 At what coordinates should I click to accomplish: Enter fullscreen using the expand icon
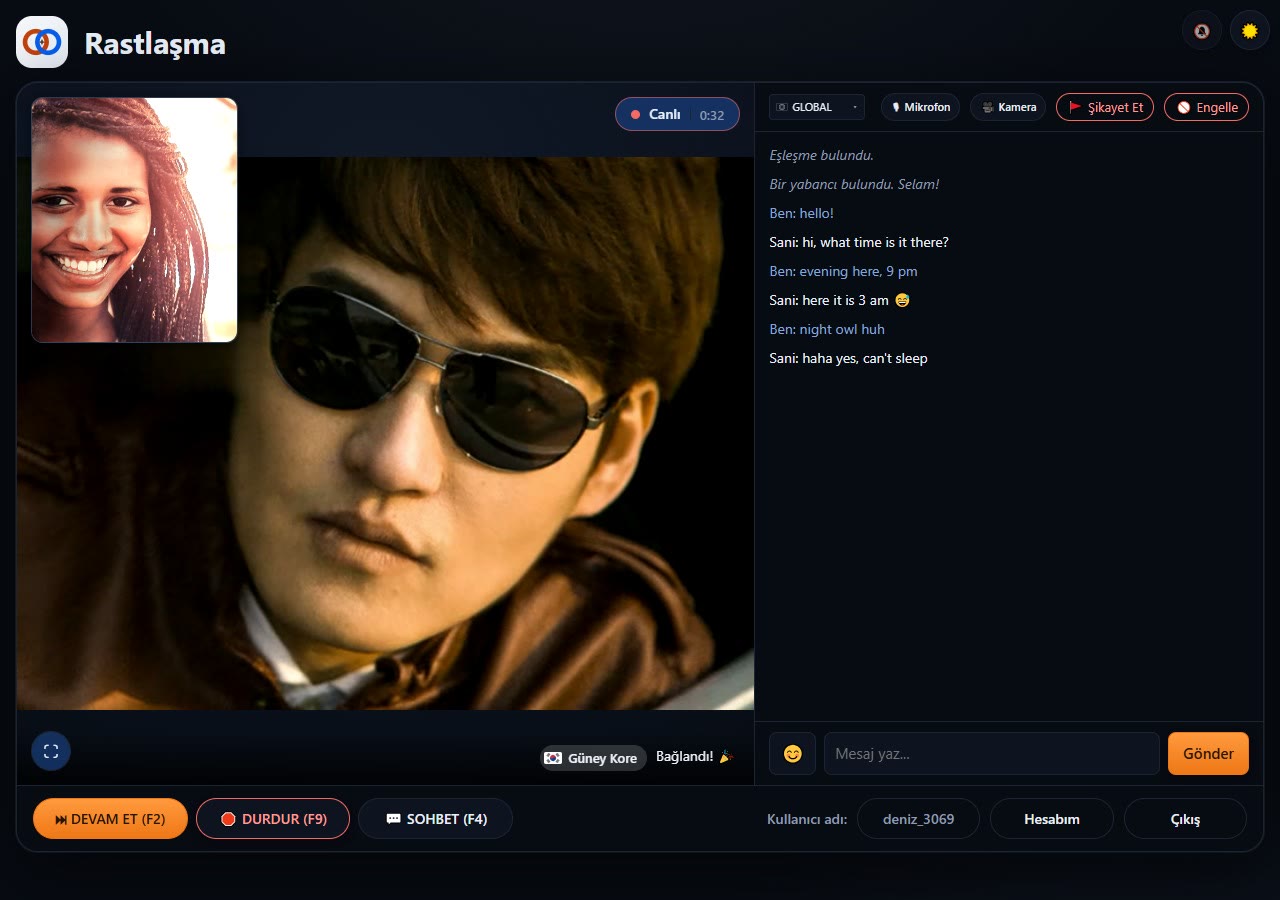pyautogui.click(x=51, y=751)
